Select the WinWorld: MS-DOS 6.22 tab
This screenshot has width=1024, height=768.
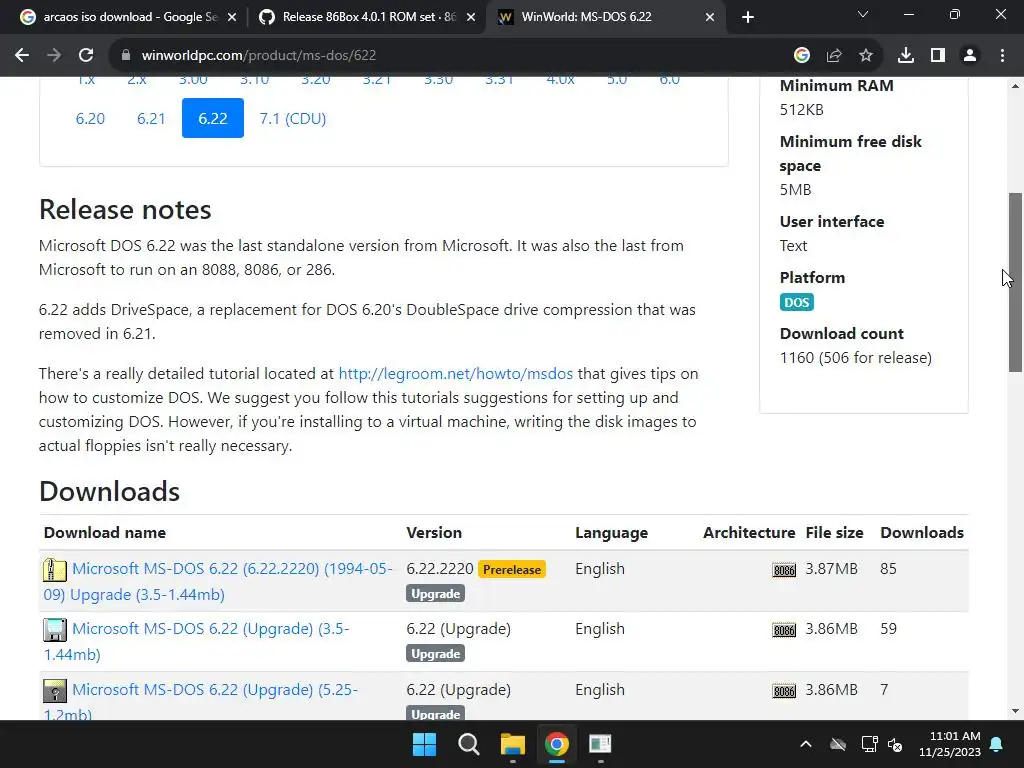click(604, 17)
